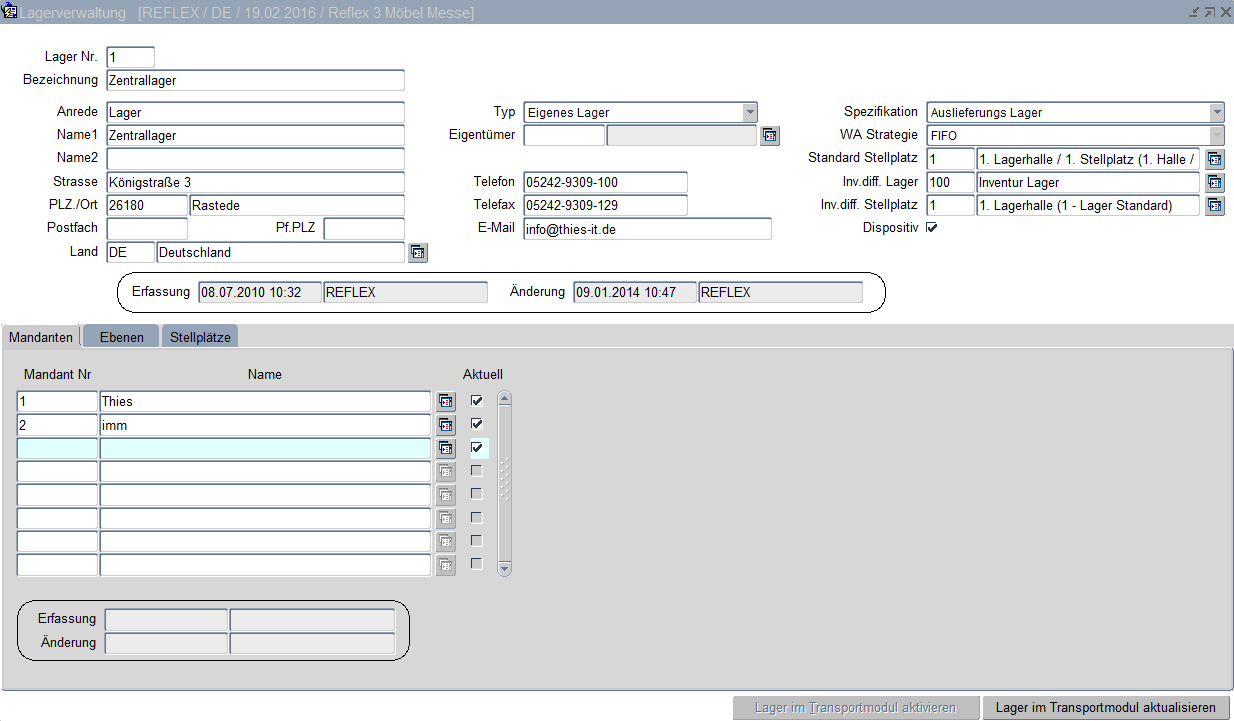Open lookup icon for Inv.diff. Stellplatz
The height and width of the screenshot is (721, 1234).
tap(1215, 205)
